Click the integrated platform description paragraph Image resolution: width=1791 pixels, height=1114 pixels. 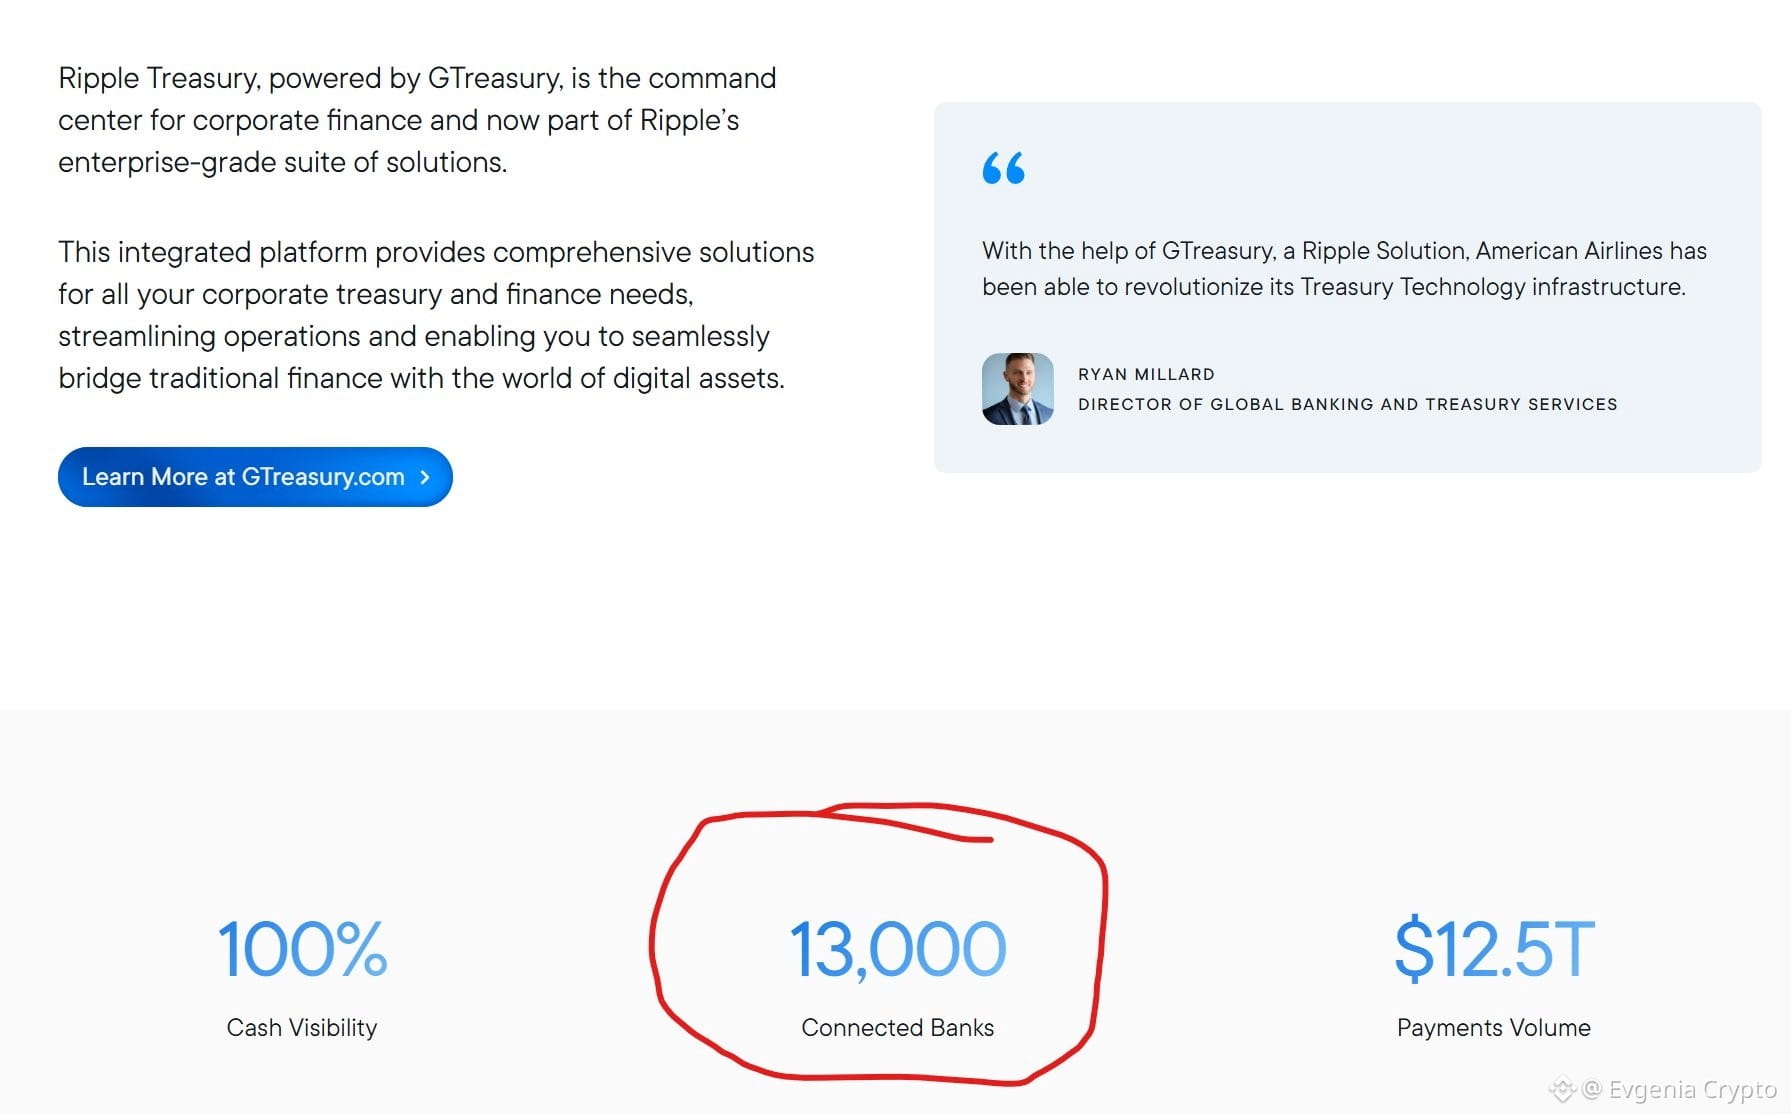coord(436,315)
